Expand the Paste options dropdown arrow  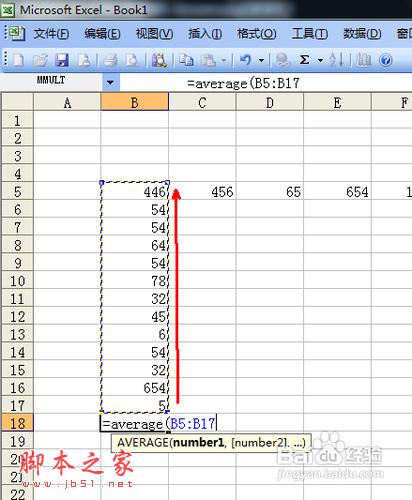[x=223, y=60]
